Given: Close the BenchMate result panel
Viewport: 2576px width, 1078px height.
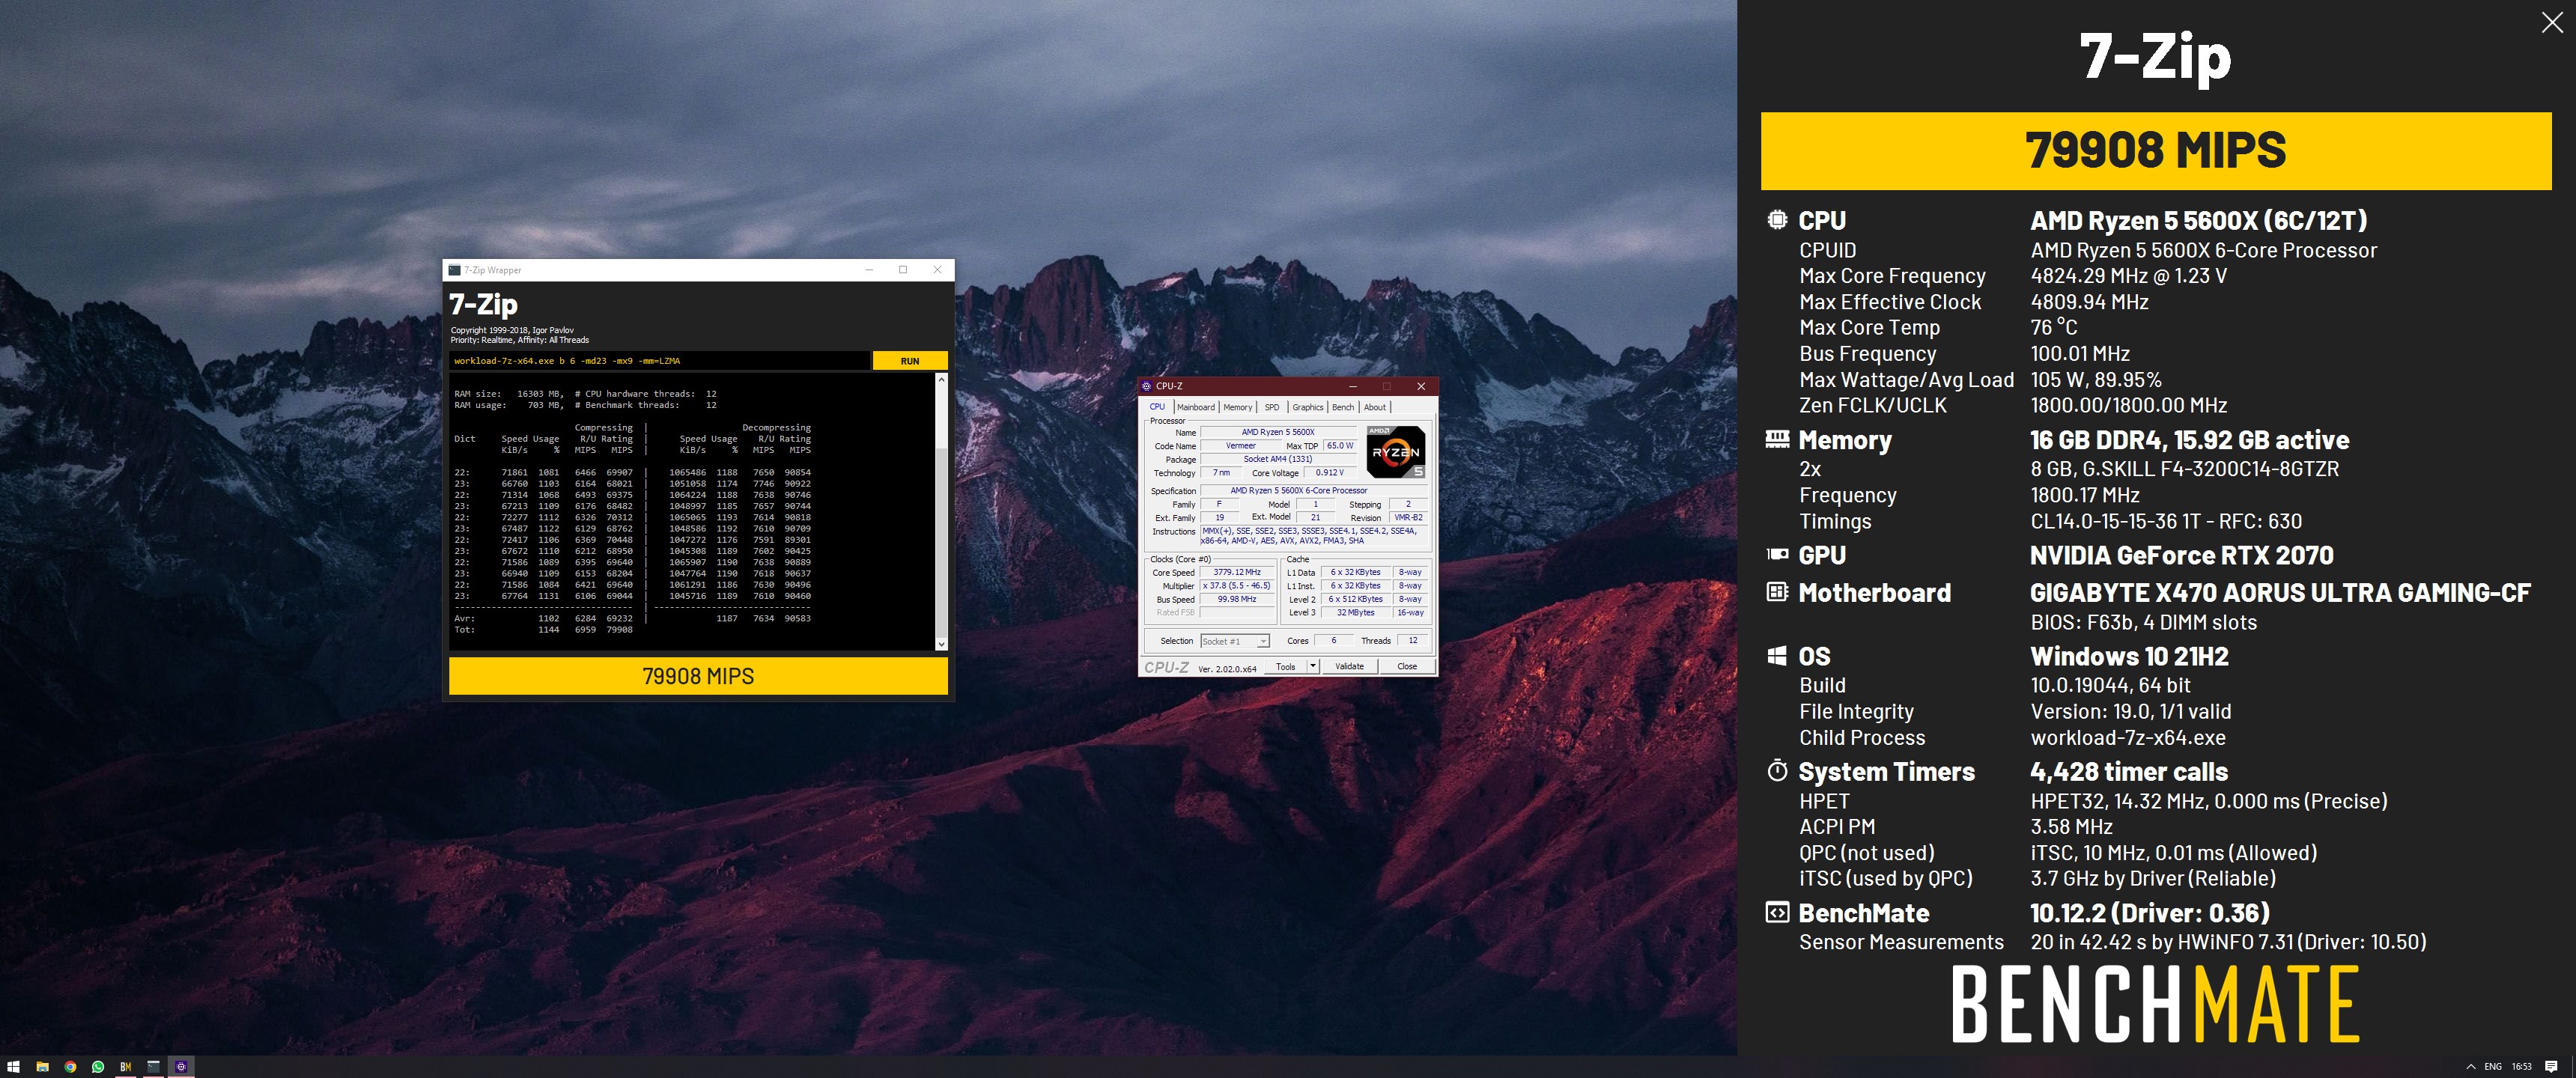Looking at the screenshot, I should pyautogui.click(x=2552, y=22).
